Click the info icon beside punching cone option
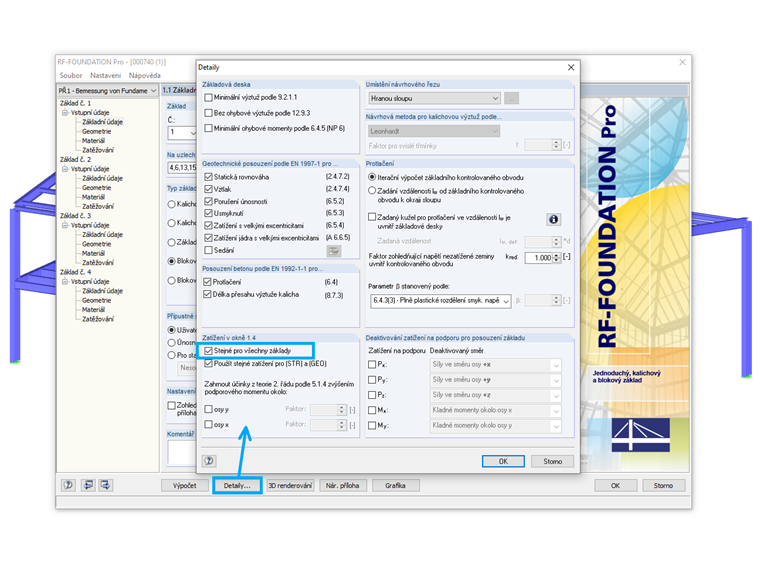Screen dimensions: 760x570 tap(553, 219)
